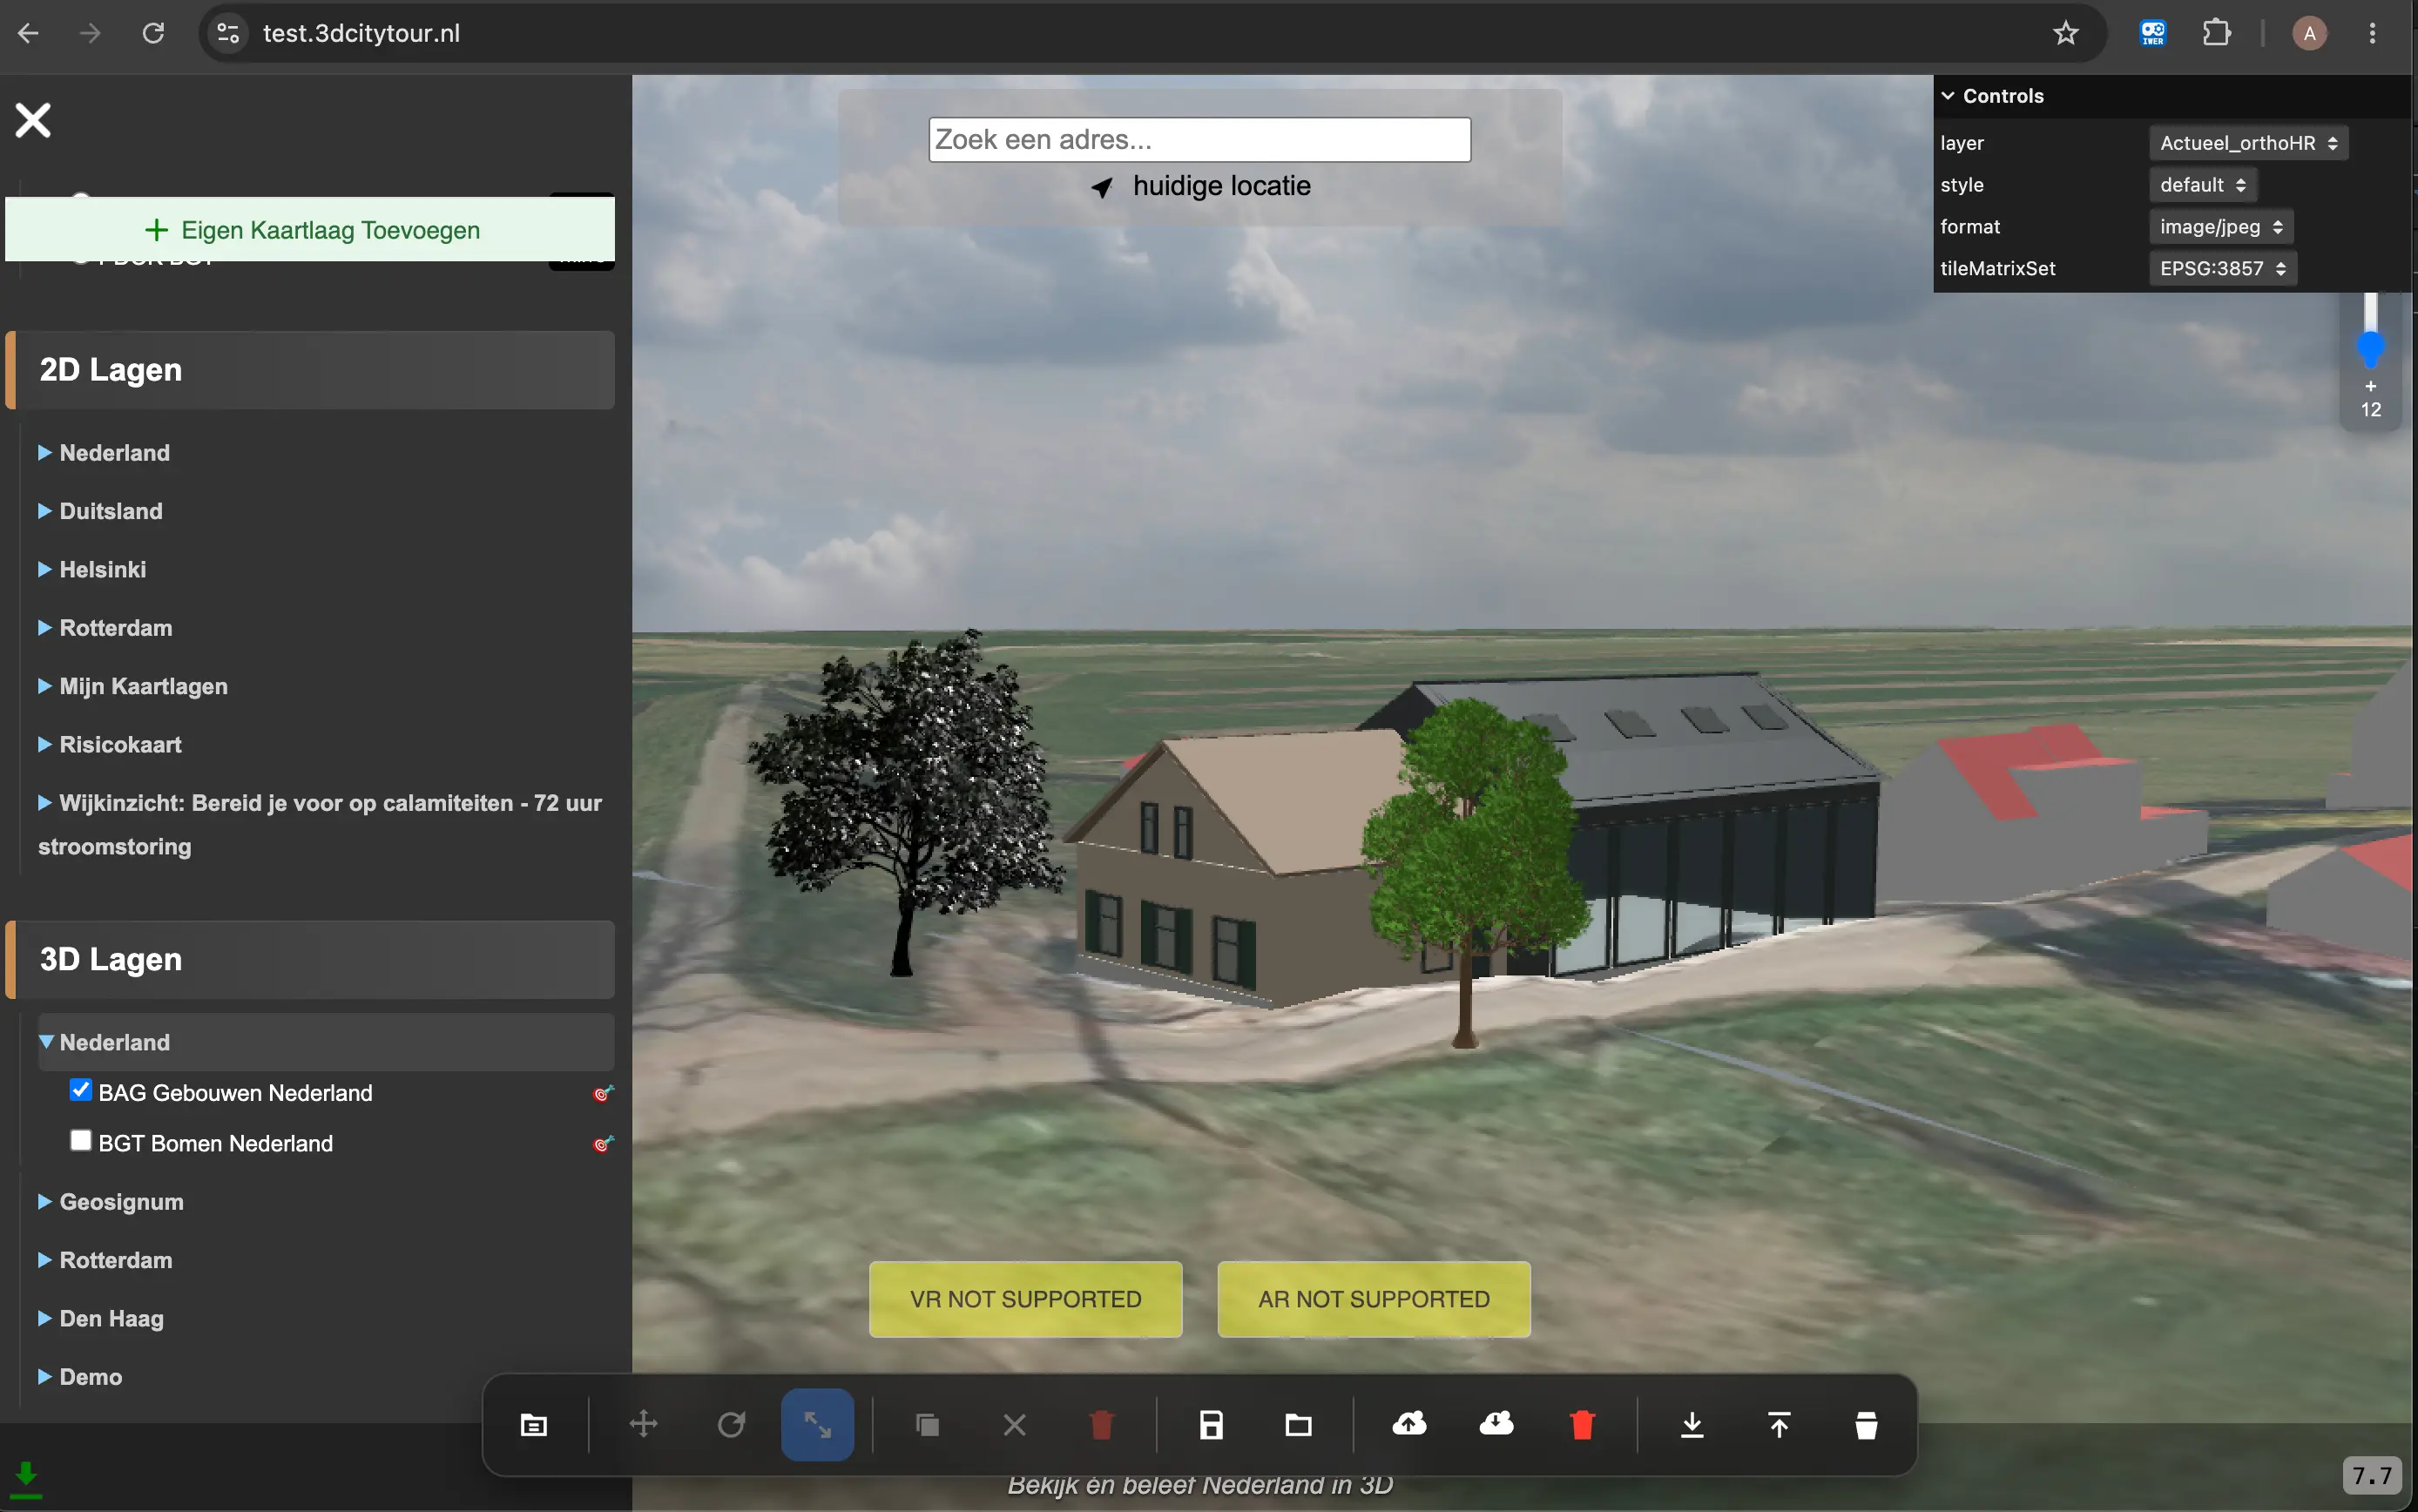Click the browser reload icon
Viewport: 2418px width, 1512px height.
[153, 33]
